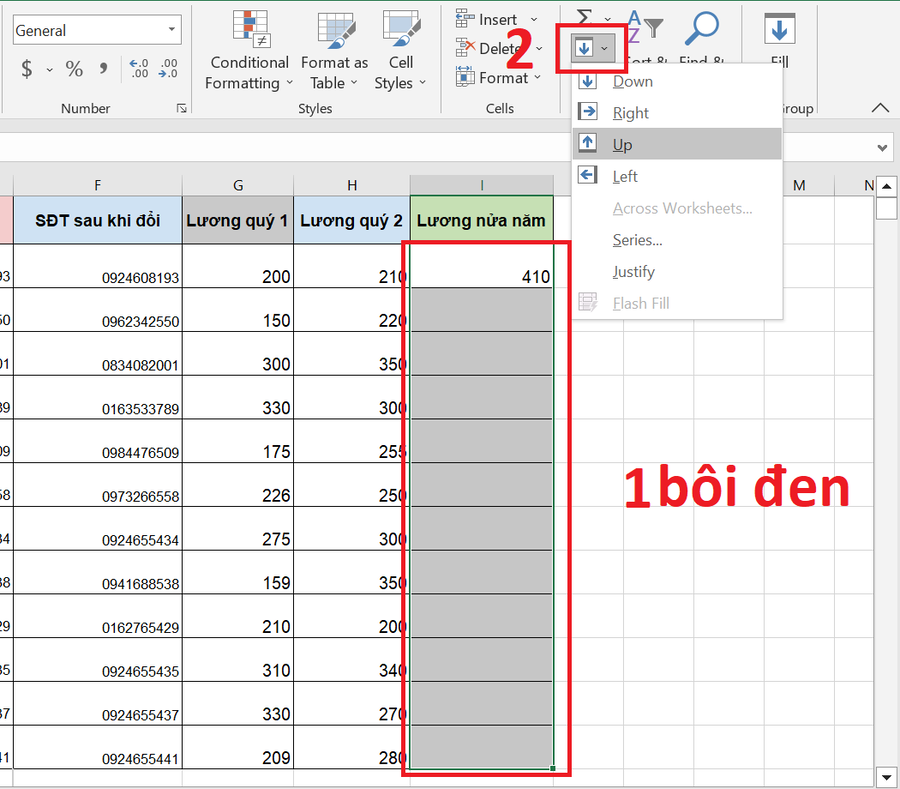Image resolution: width=900 pixels, height=789 pixels.
Task: Expand the formula bar chevron
Action: [x=882, y=147]
